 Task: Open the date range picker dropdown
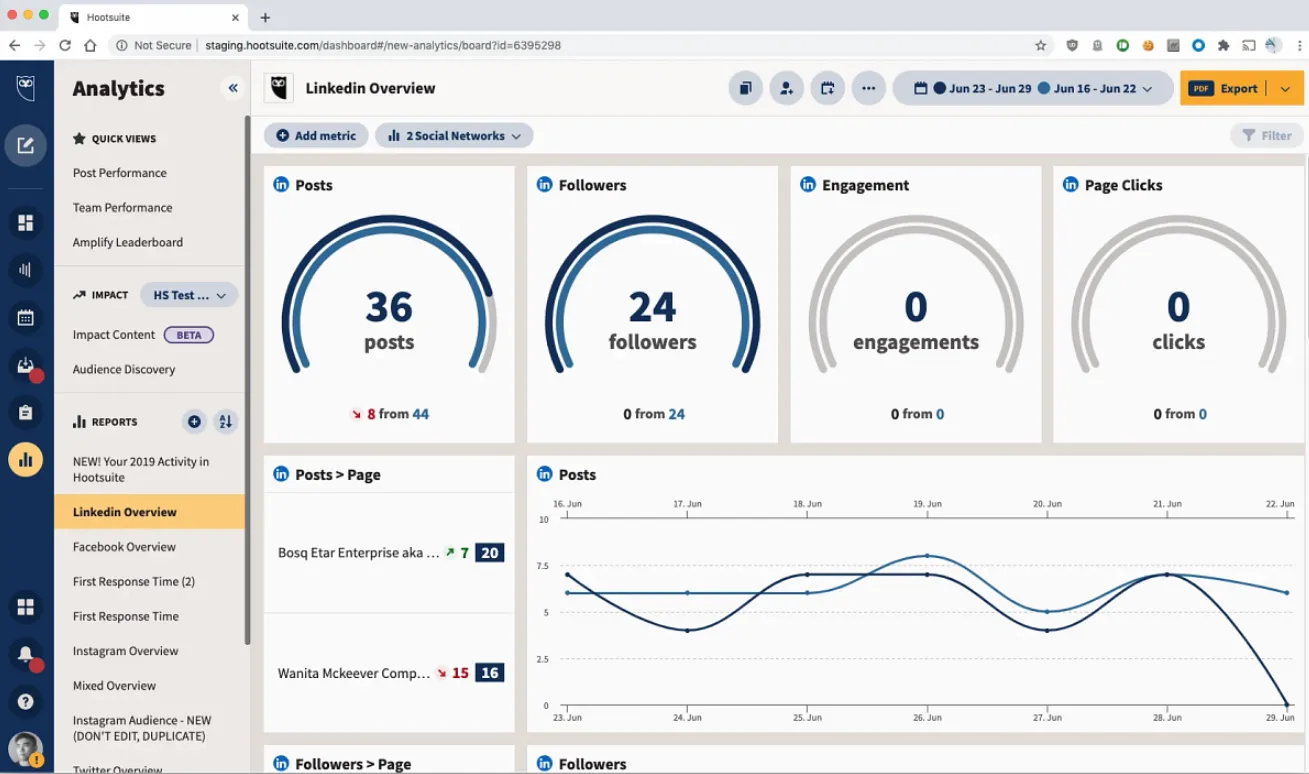(x=1033, y=88)
